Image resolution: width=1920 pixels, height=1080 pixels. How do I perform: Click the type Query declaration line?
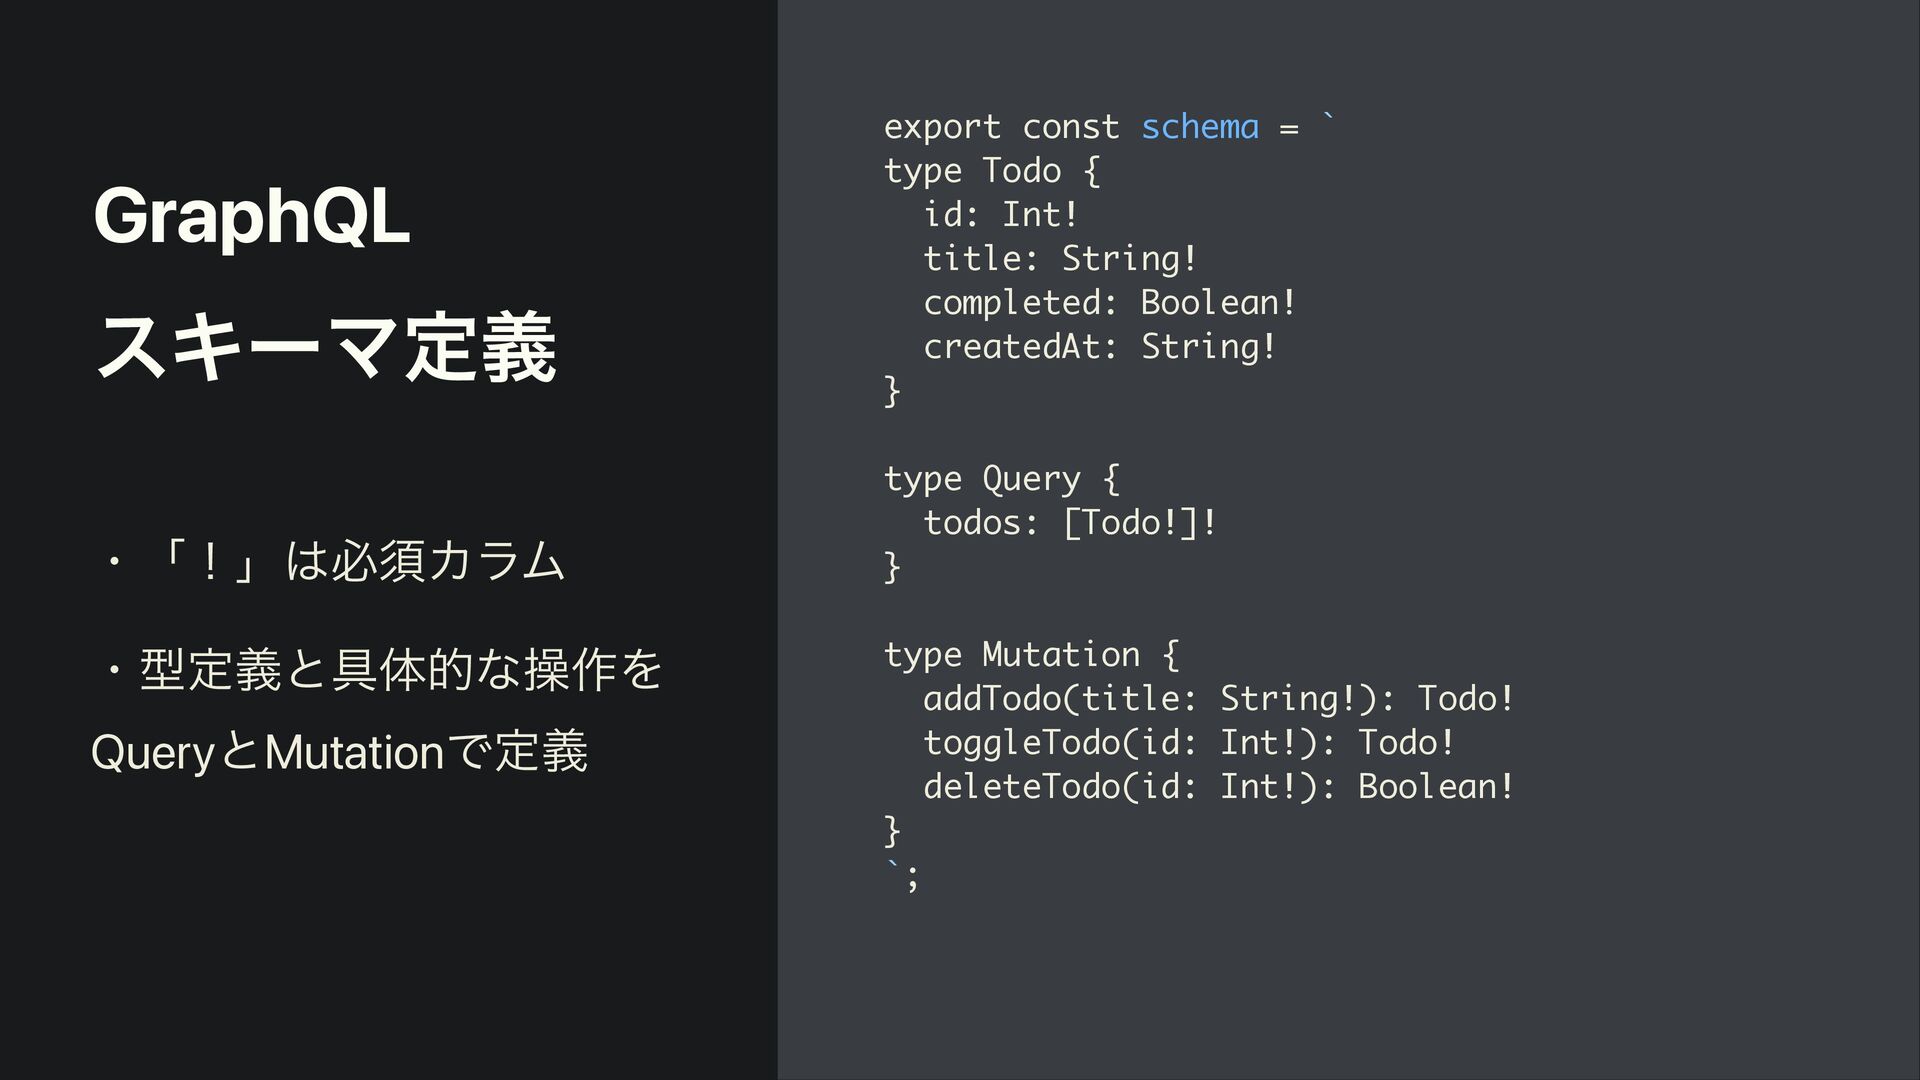pos(1001,479)
